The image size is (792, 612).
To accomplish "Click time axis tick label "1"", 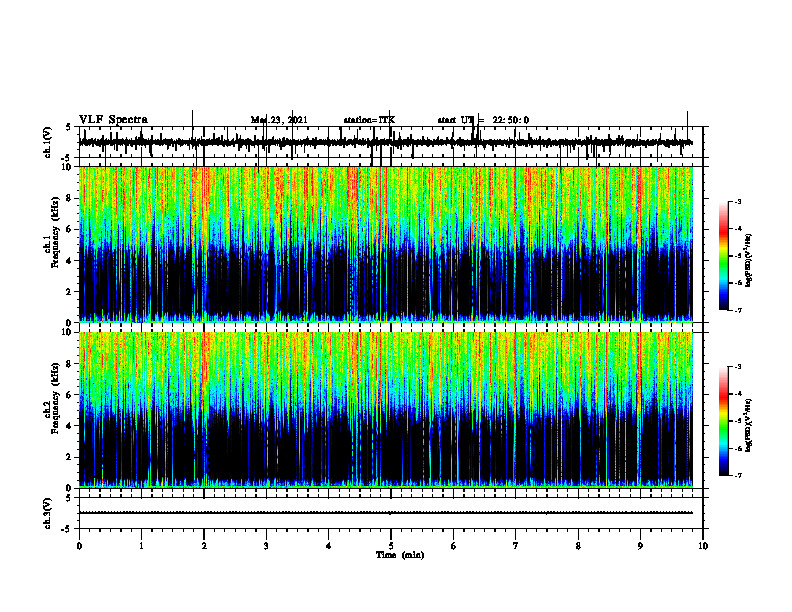I will pos(141,546).
